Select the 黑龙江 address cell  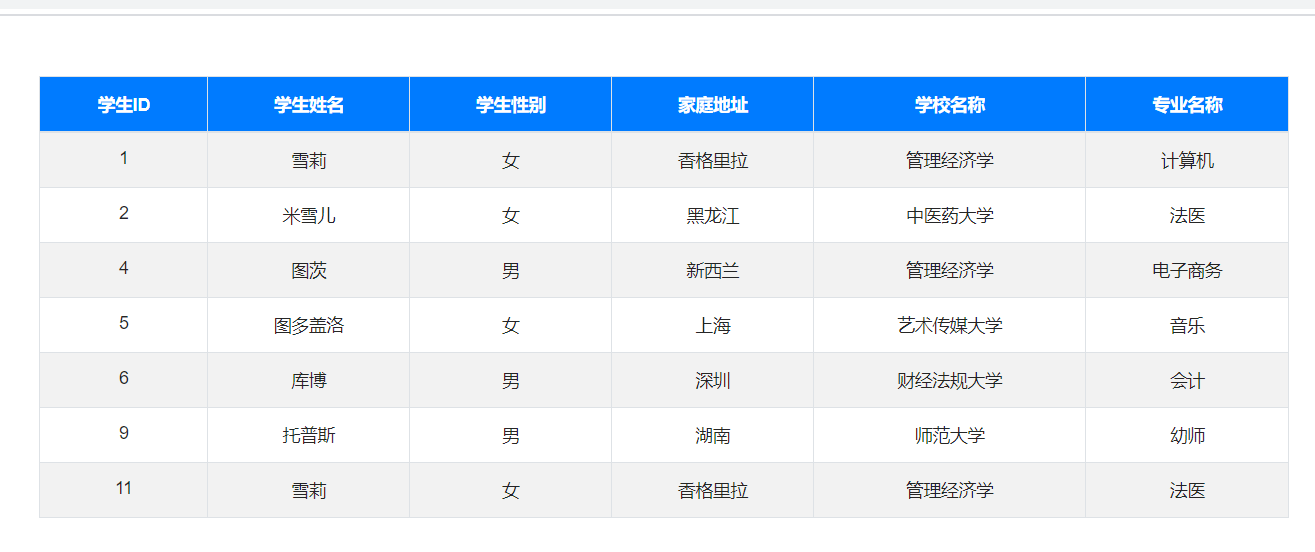point(713,215)
